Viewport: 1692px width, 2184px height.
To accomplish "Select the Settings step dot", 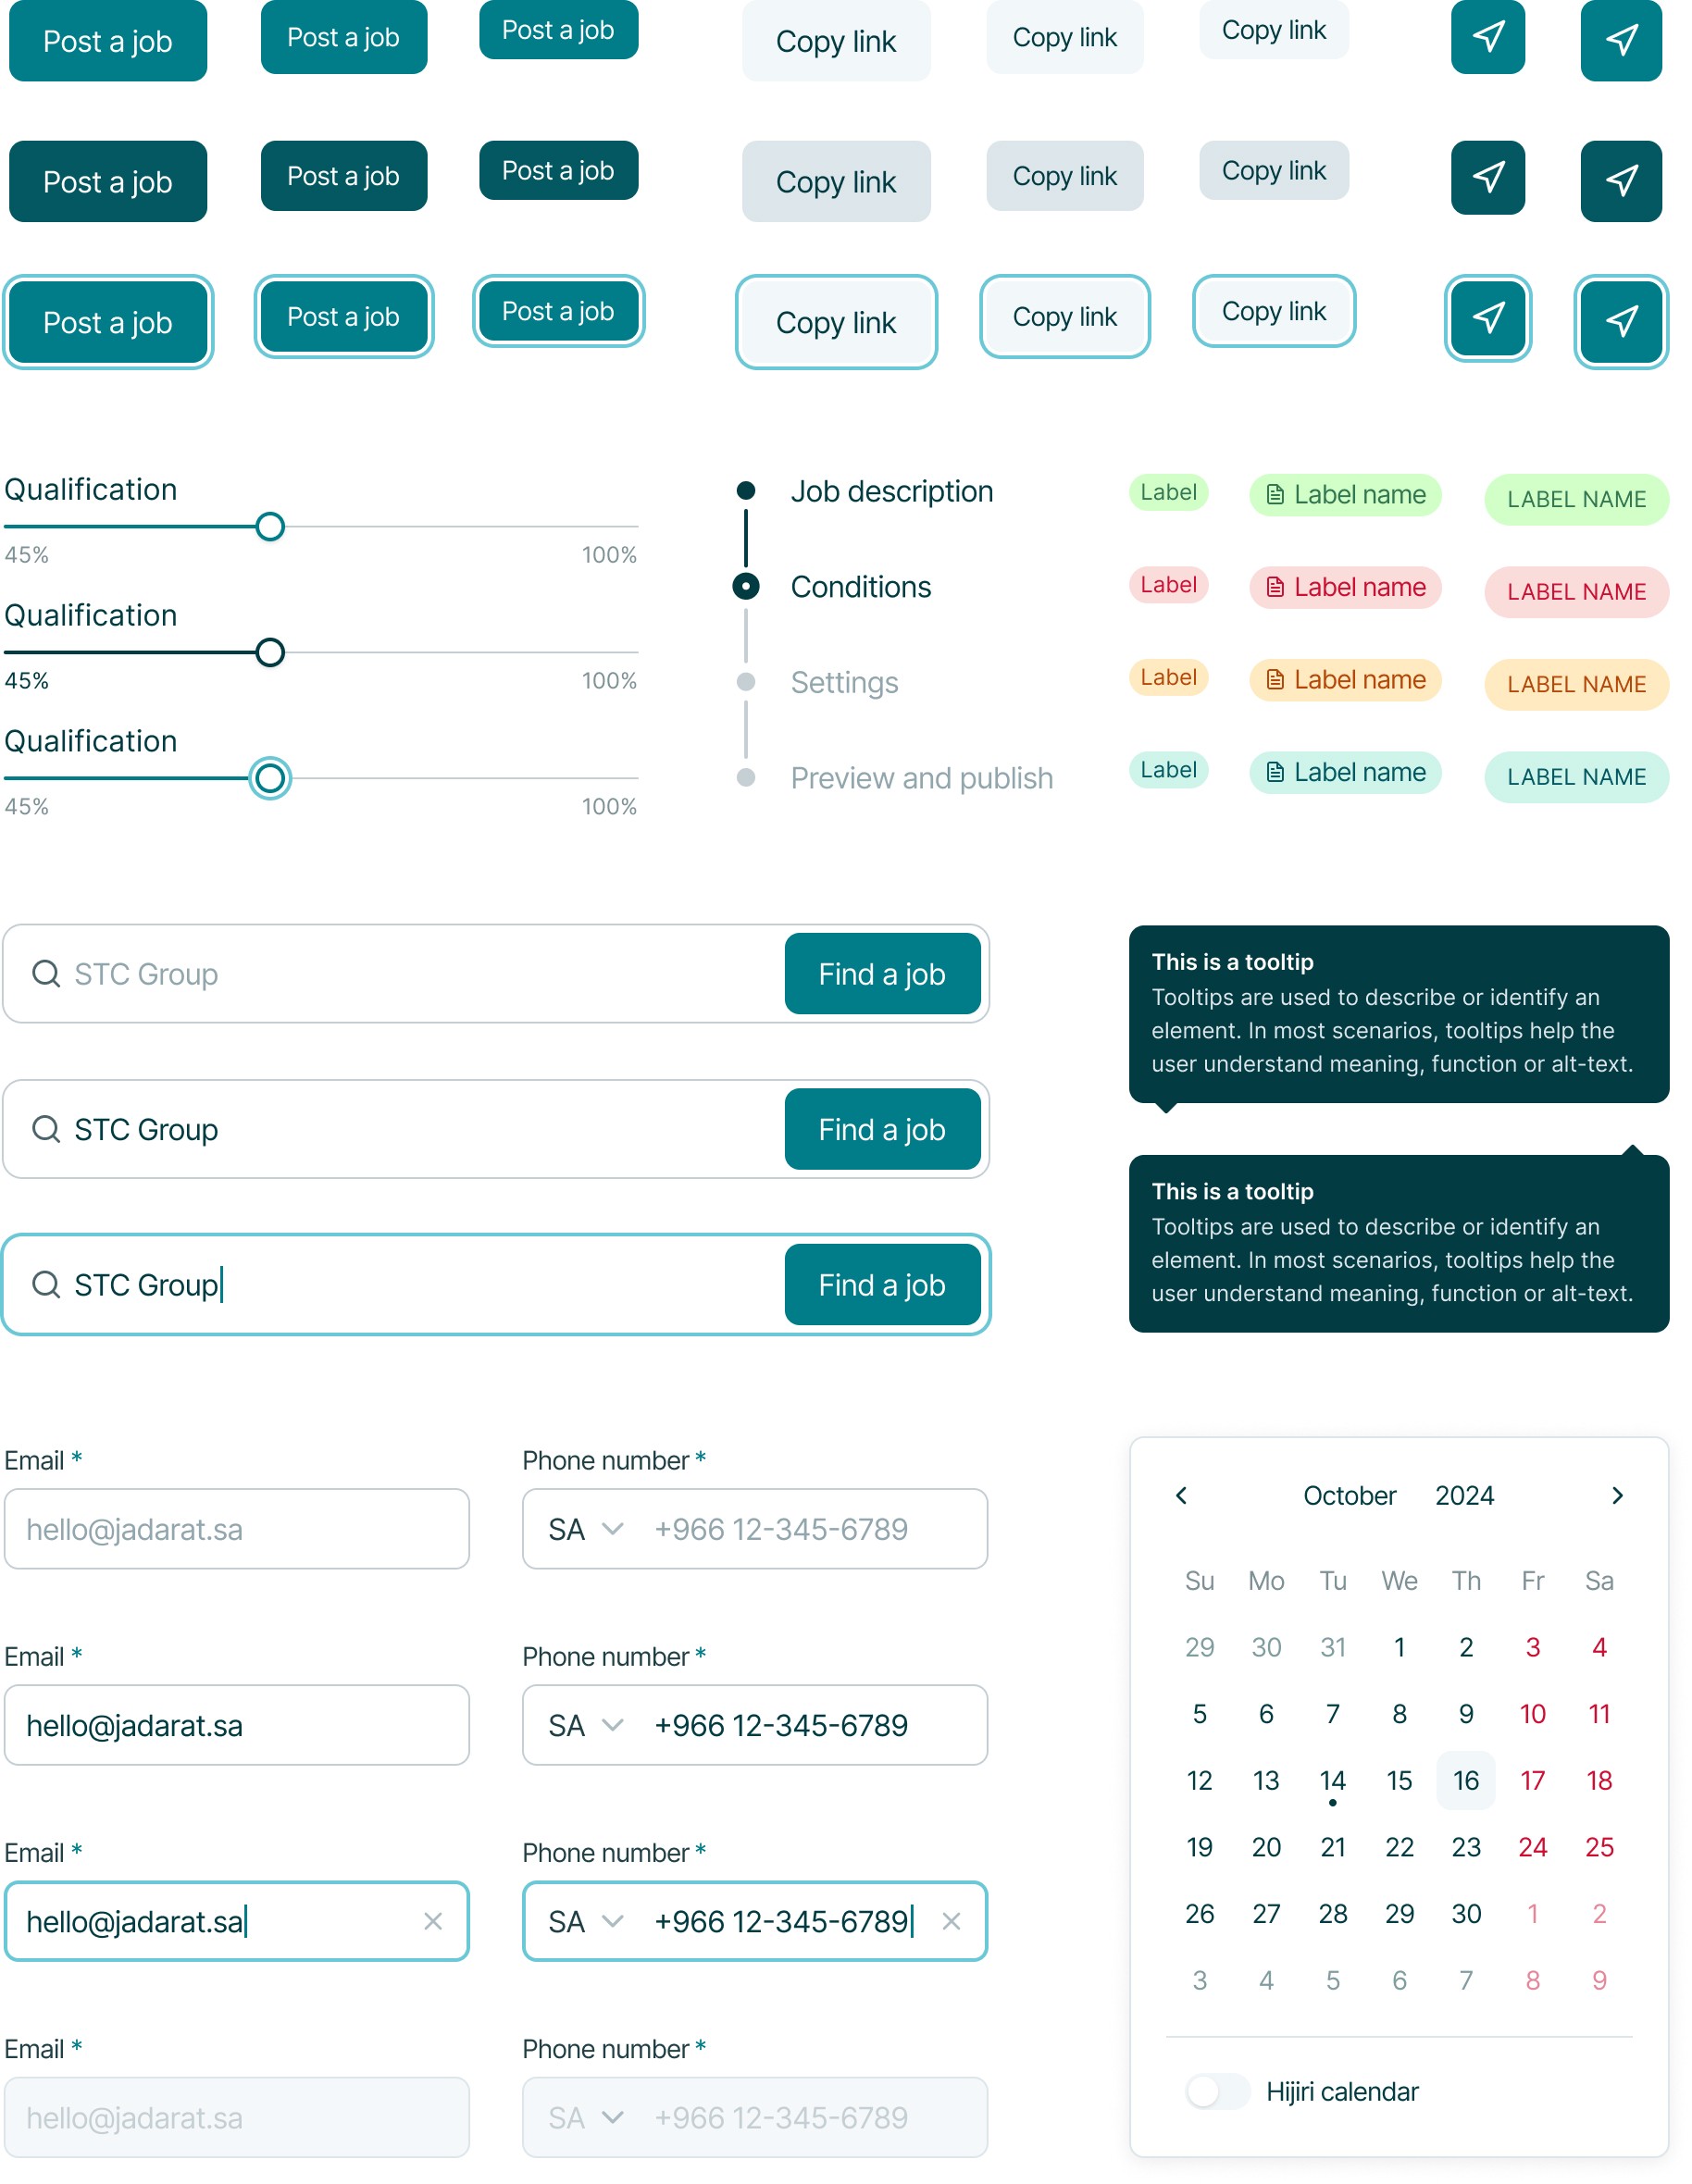I will point(745,682).
